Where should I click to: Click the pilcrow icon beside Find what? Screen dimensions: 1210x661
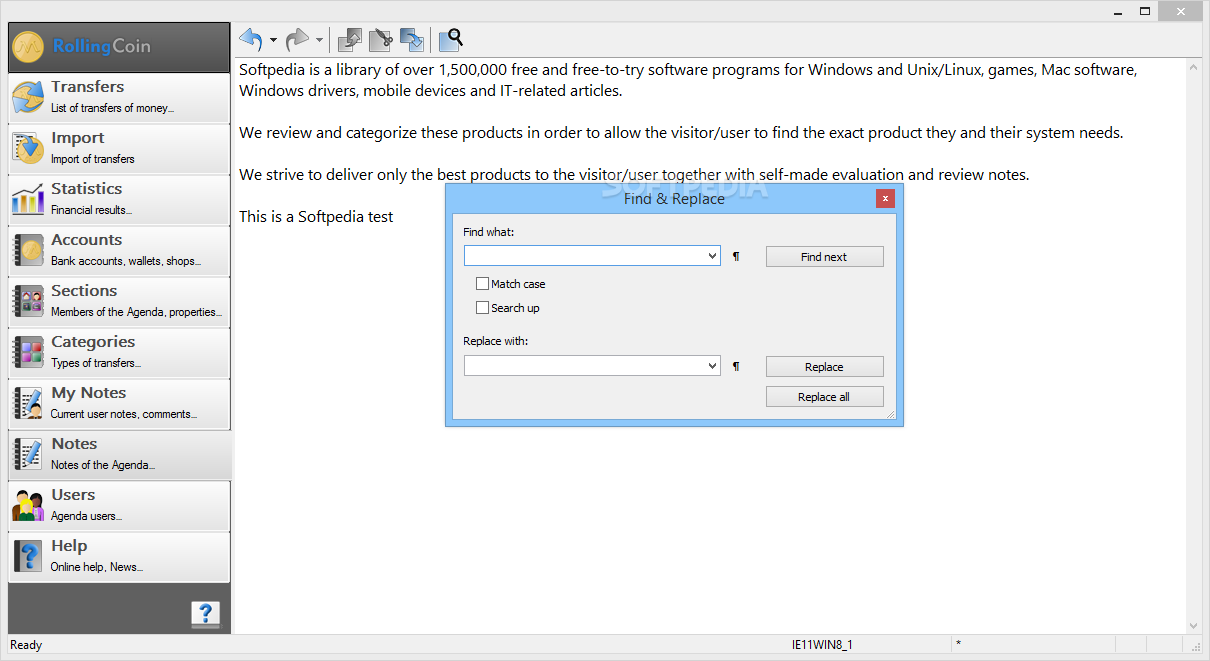tap(736, 257)
